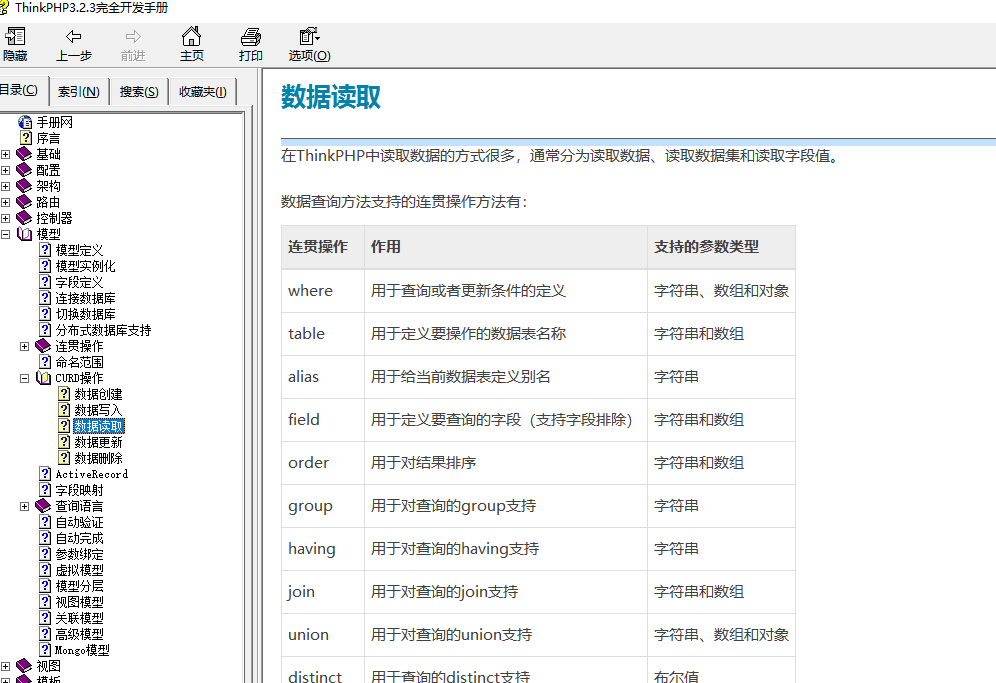Open the 搜索(S) search tab
The height and width of the screenshot is (683, 996).
click(139, 91)
